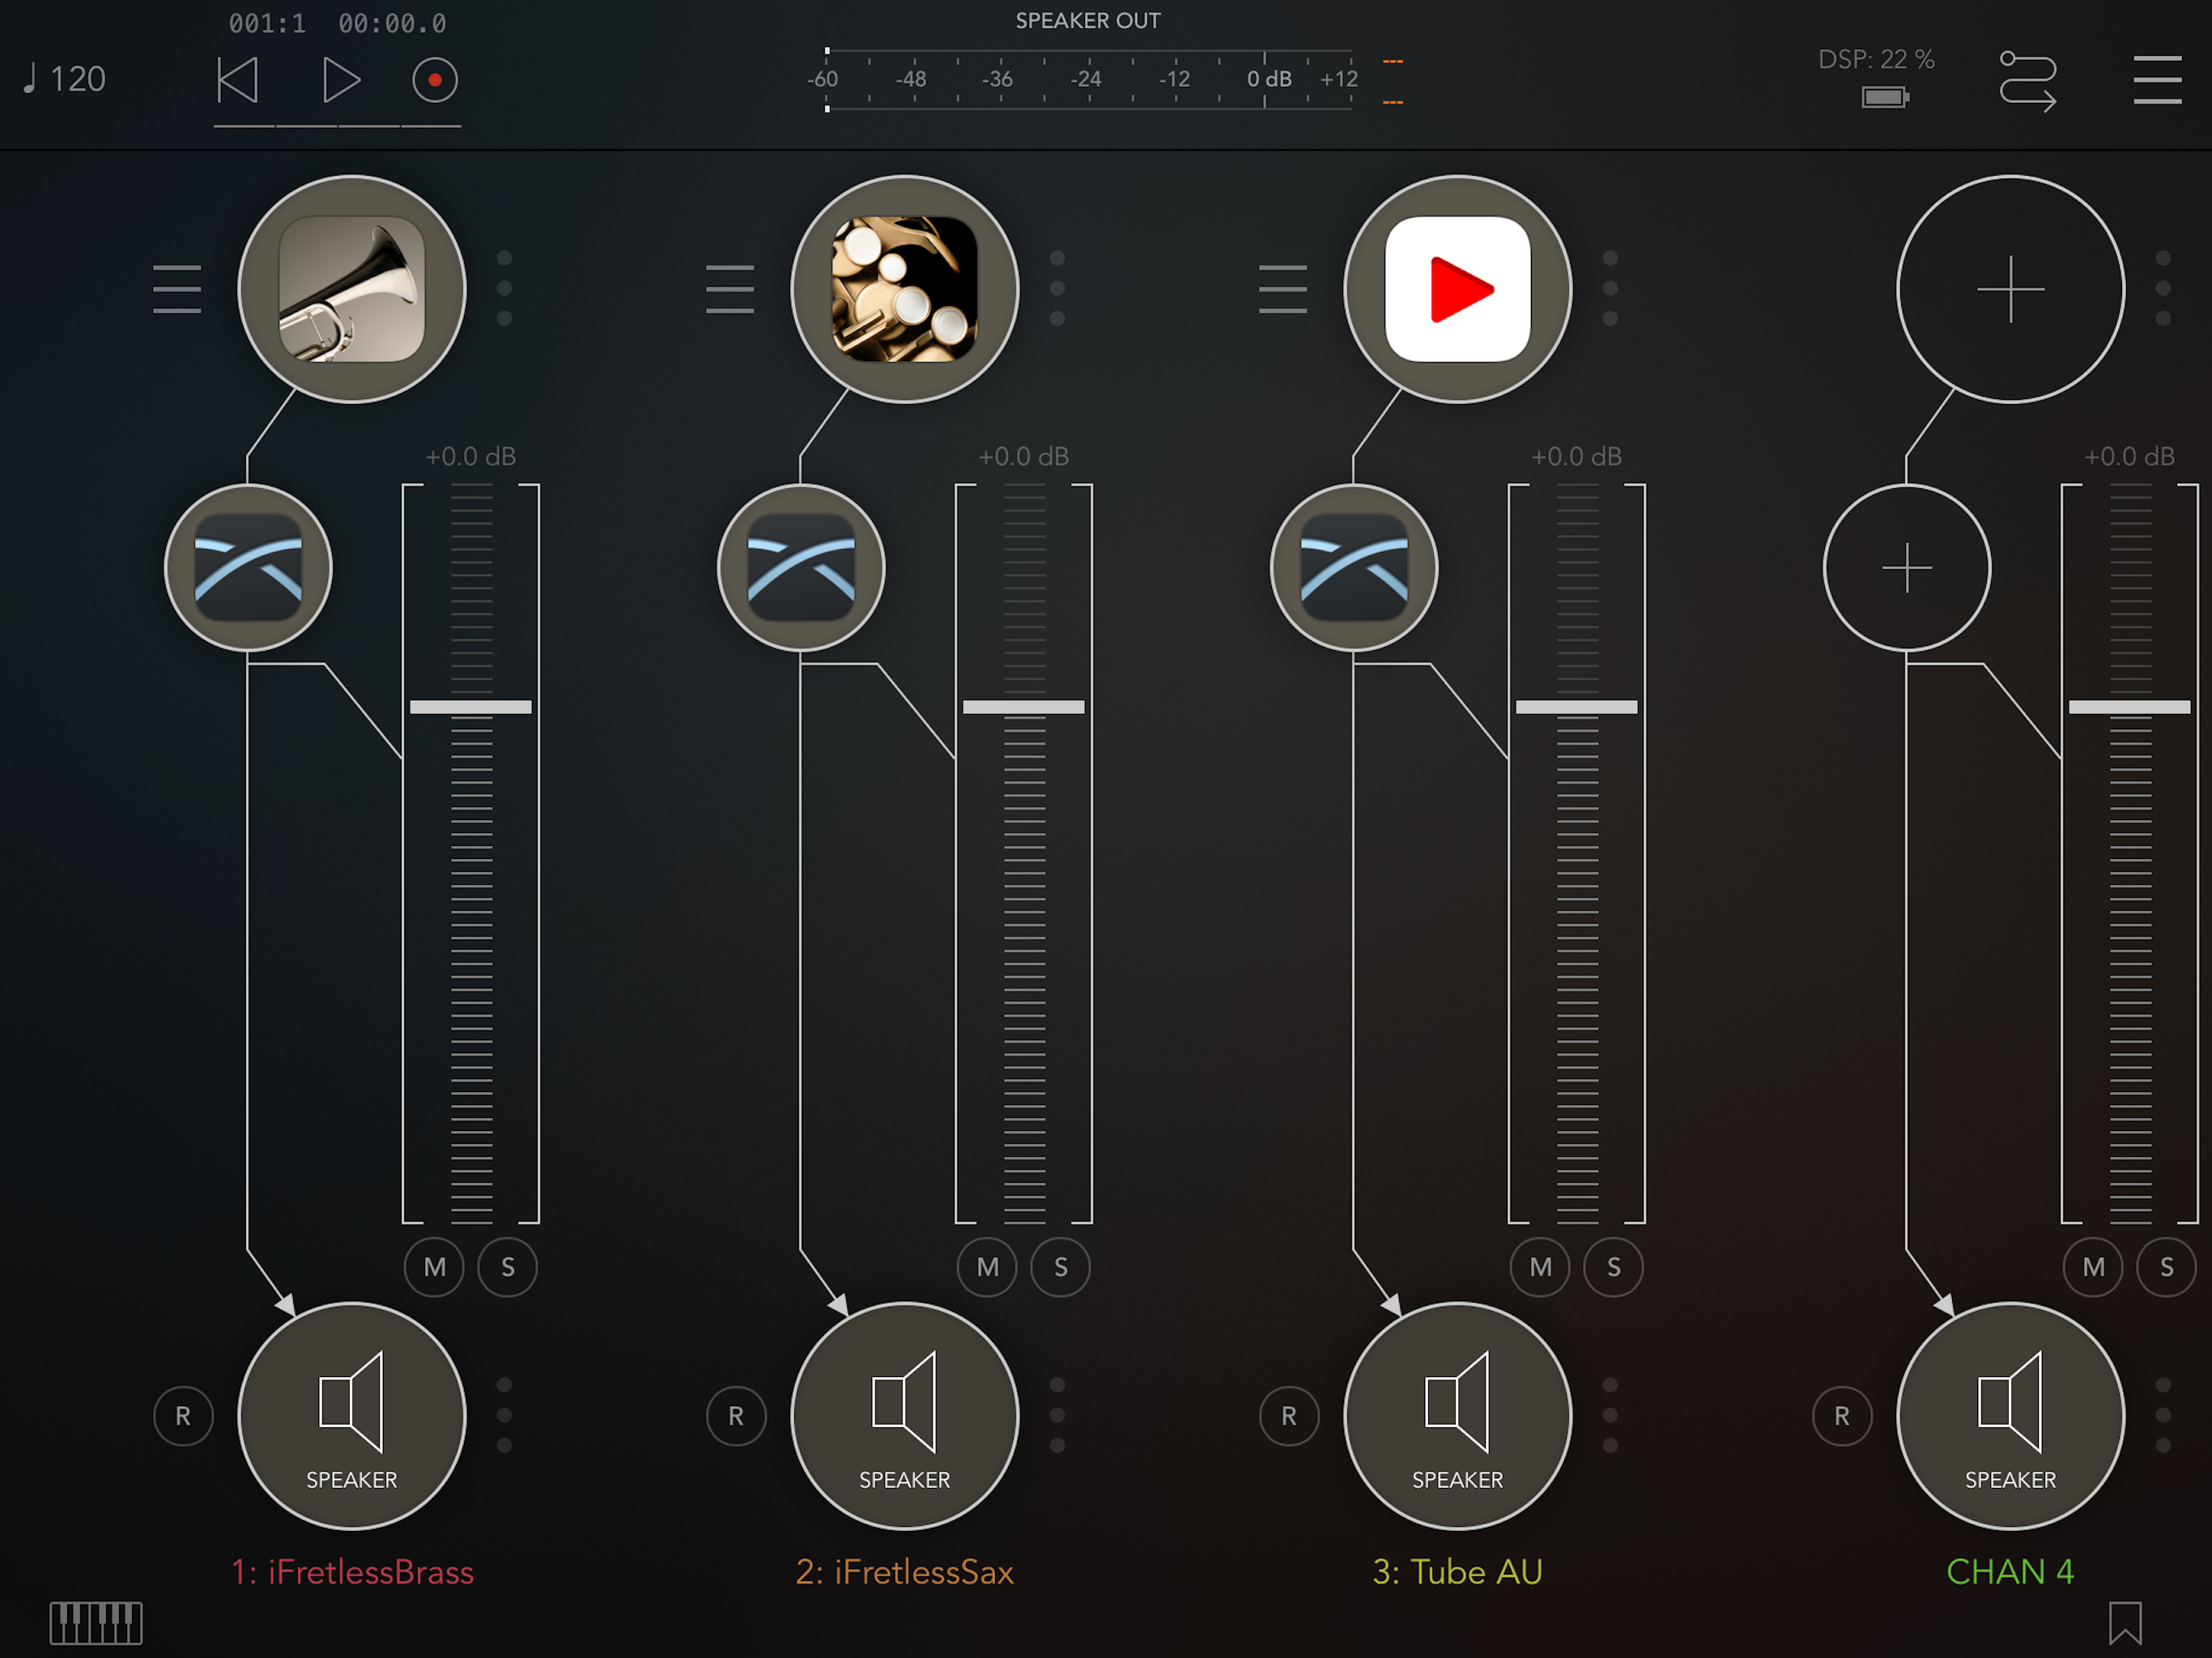Add an effect to CHAN 4 slot

click(1906, 567)
